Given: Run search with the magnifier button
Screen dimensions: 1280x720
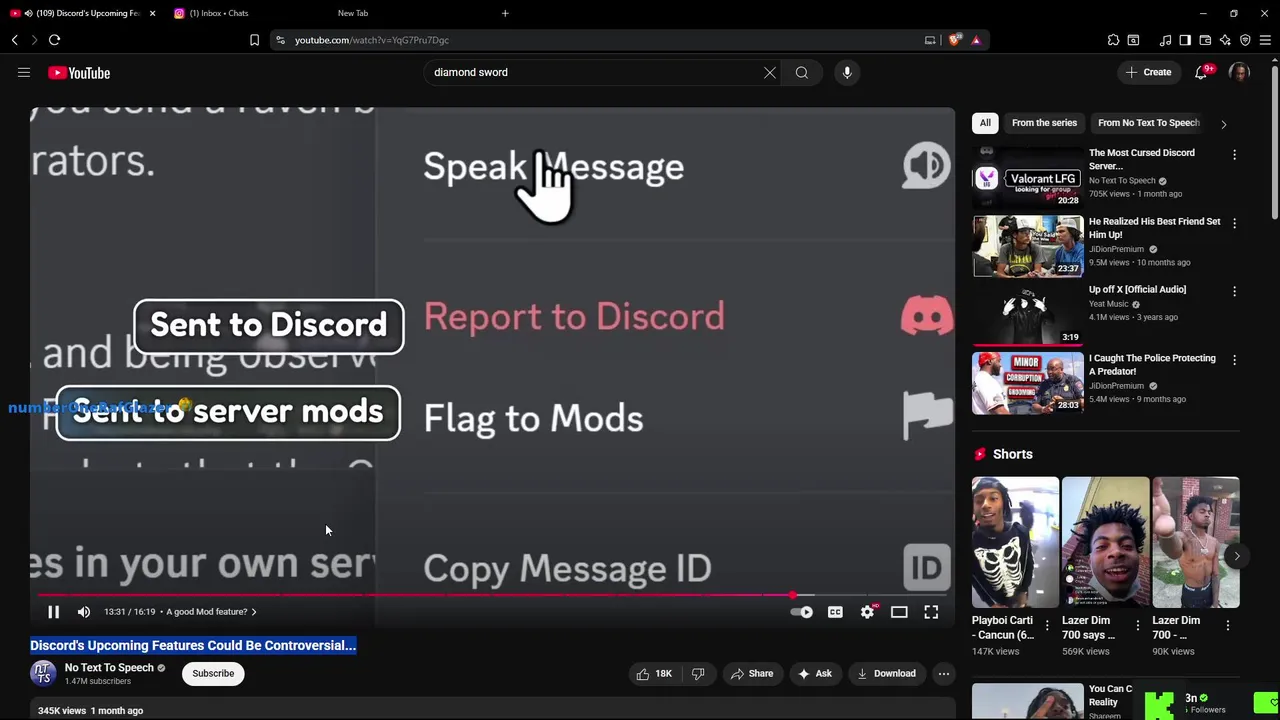Looking at the screenshot, I should pyautogui.click(x=802, y=72).
